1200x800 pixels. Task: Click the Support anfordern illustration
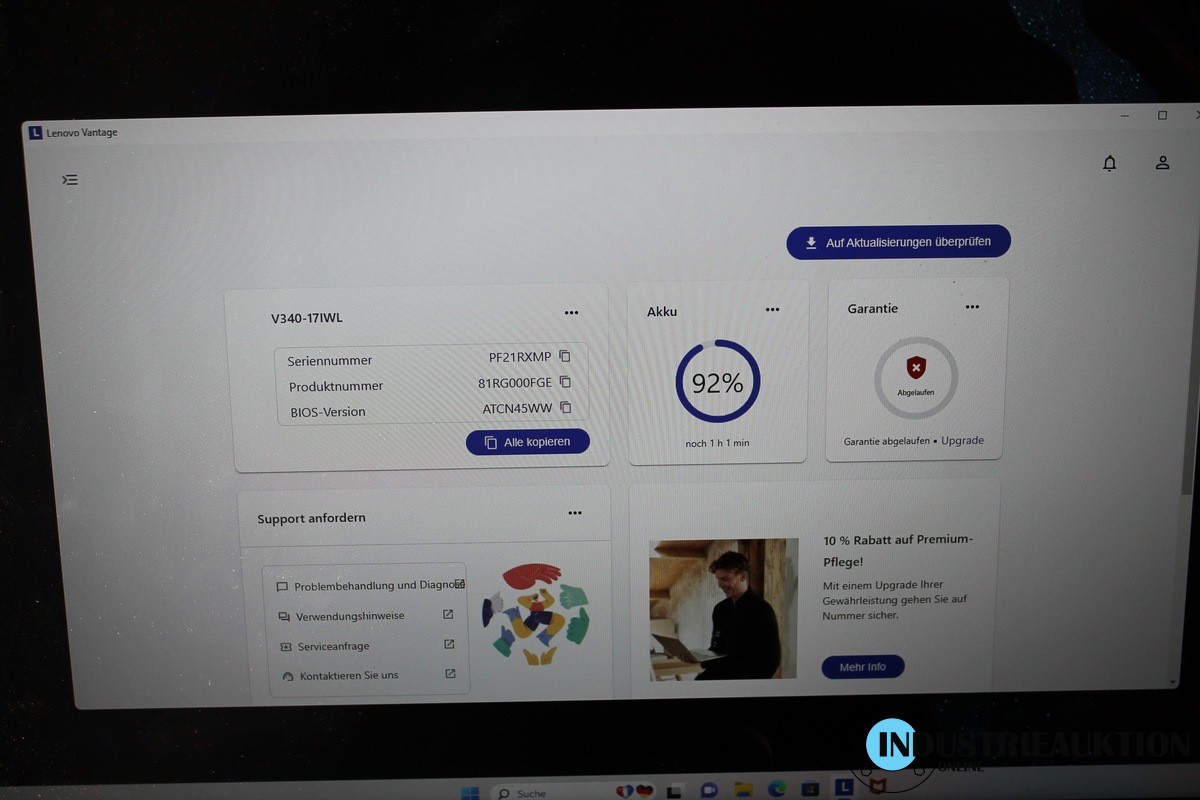pos(535,613)
